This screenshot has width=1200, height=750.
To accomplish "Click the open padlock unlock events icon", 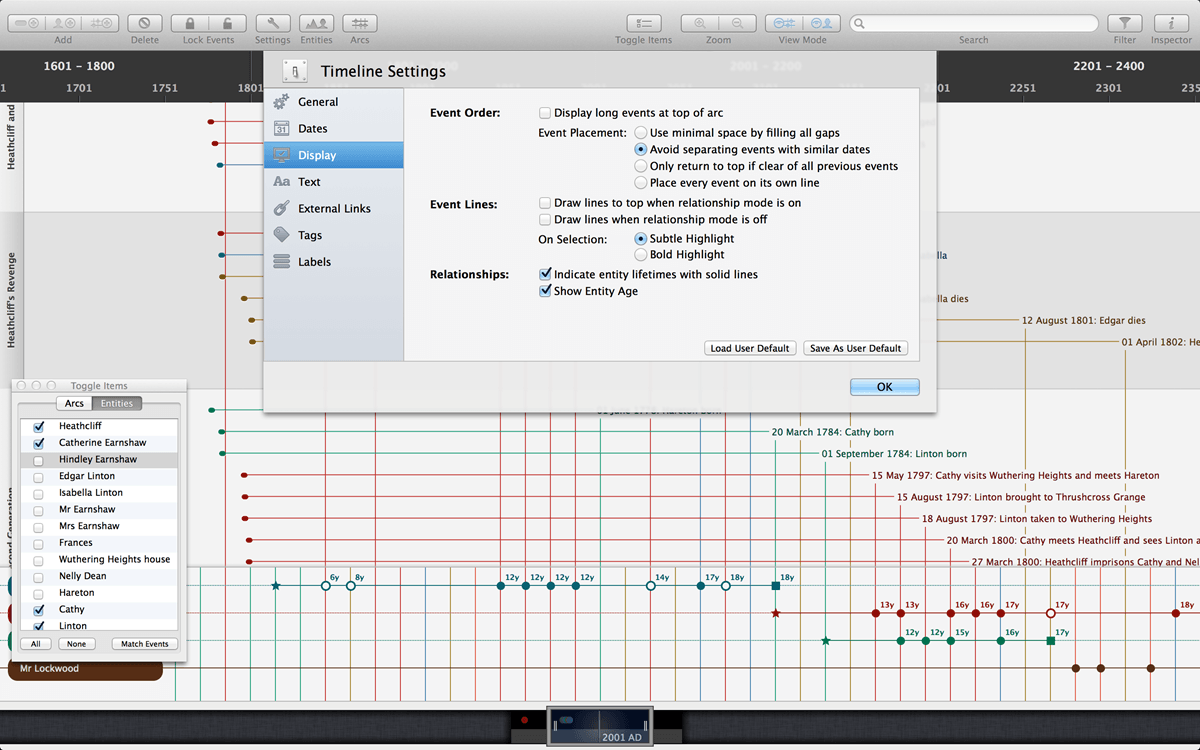I will 227,22.
